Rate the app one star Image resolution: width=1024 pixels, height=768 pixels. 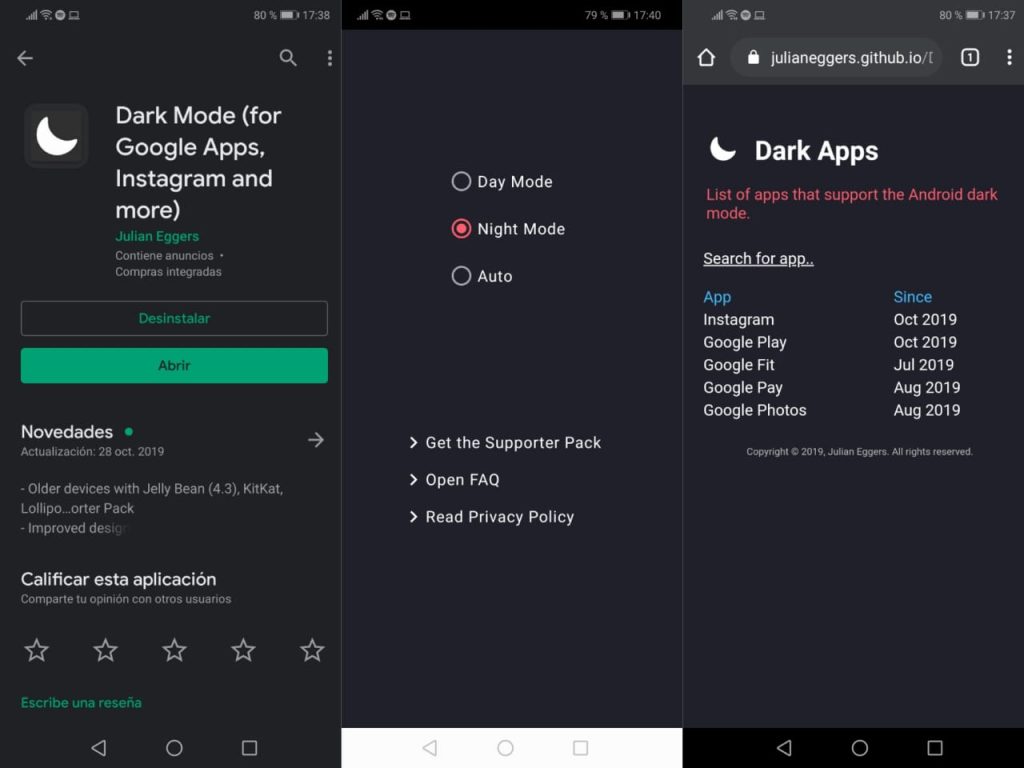[x=37, y=650]
